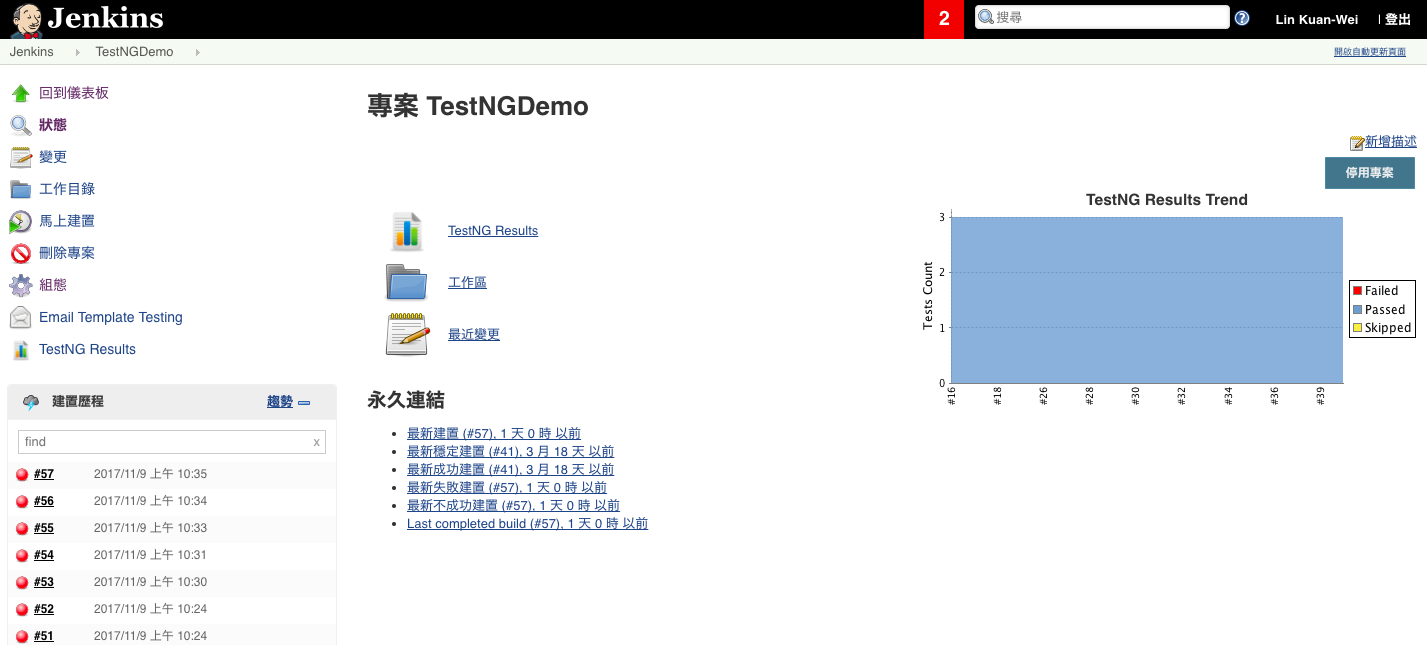Viewport: 1427px width, 645px height.
Task: Open Email Template Testing sidebar item
Action: point(111,317)
